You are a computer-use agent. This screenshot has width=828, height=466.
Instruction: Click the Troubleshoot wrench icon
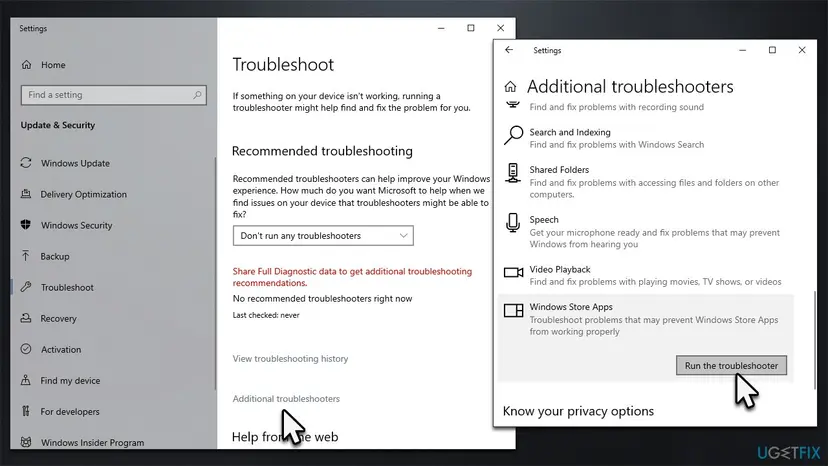click(26, 287)
